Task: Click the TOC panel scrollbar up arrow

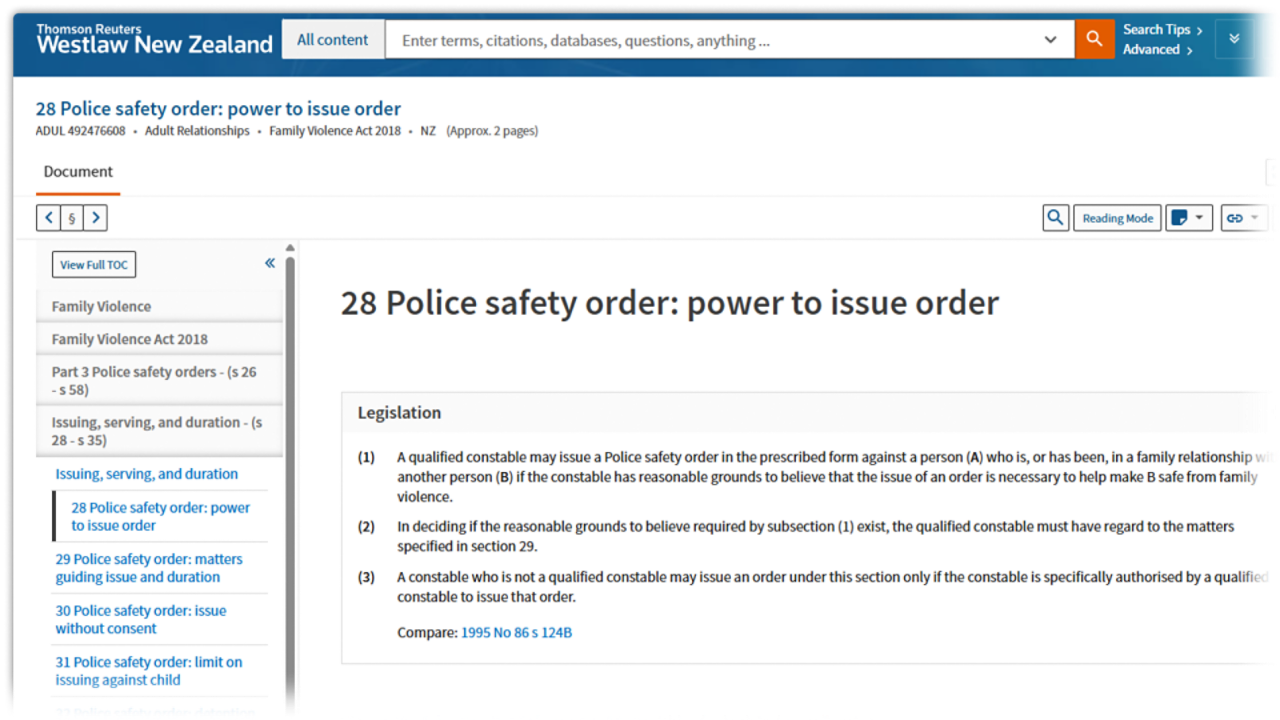Action: coord(290,248)
